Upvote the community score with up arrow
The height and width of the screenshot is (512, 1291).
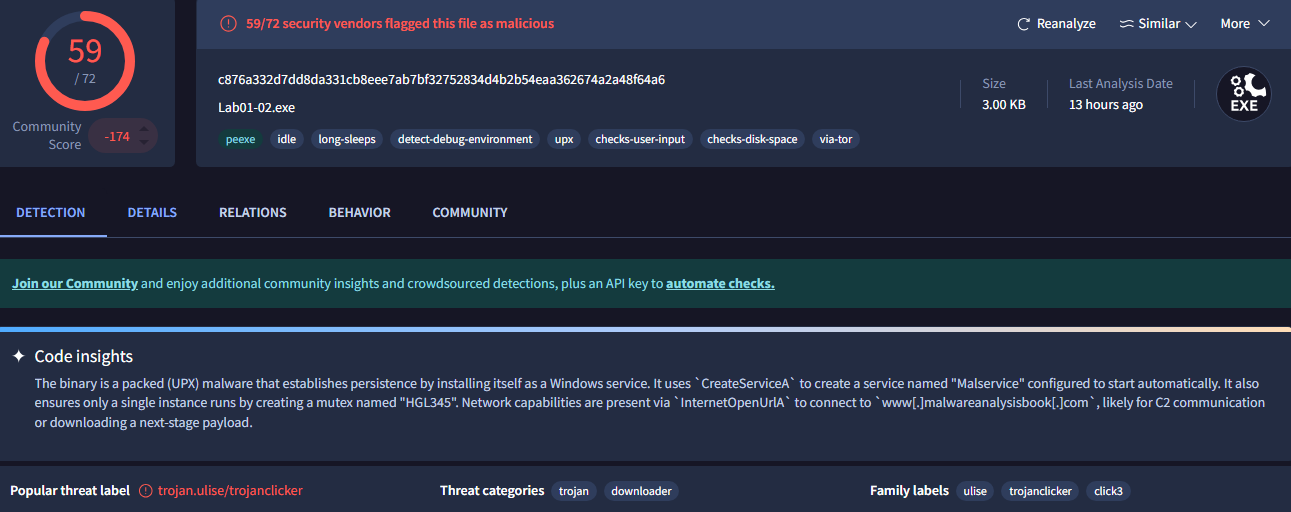click(145, 127)
